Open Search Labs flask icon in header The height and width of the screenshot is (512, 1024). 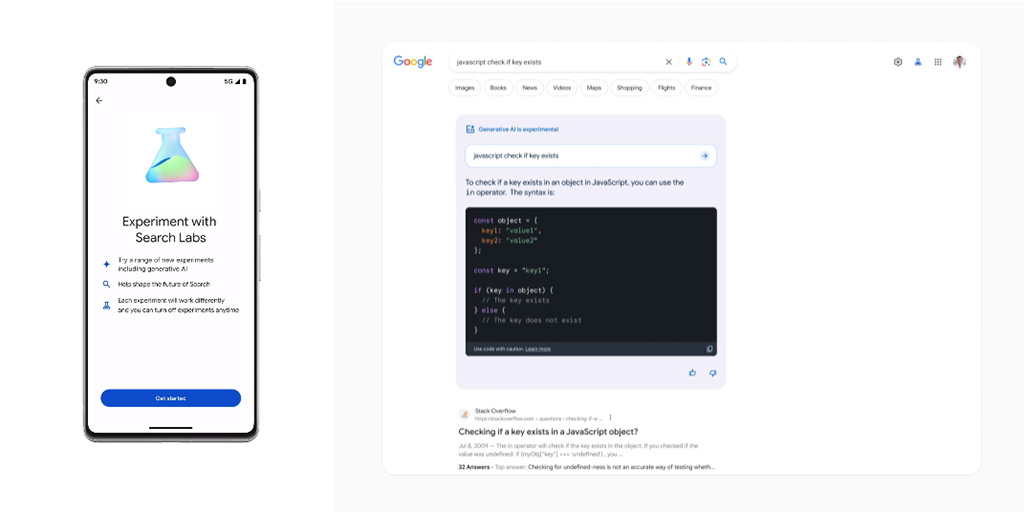(x=918, y=62)
